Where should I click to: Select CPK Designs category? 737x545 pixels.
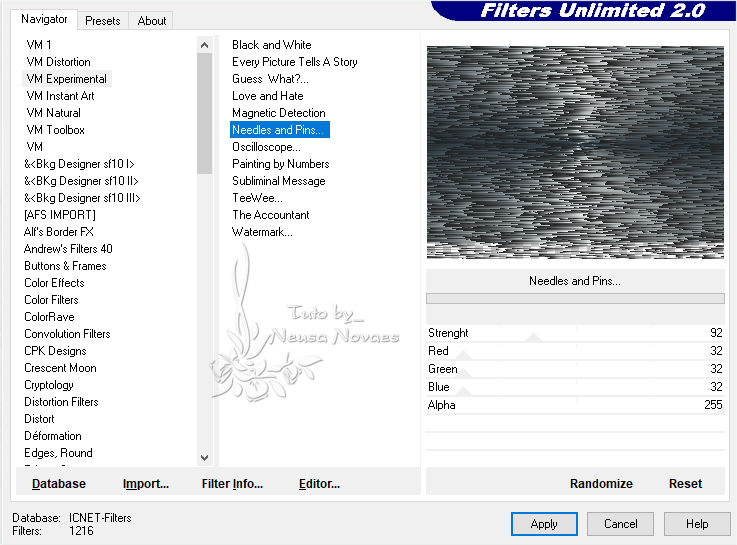[55, 350]
